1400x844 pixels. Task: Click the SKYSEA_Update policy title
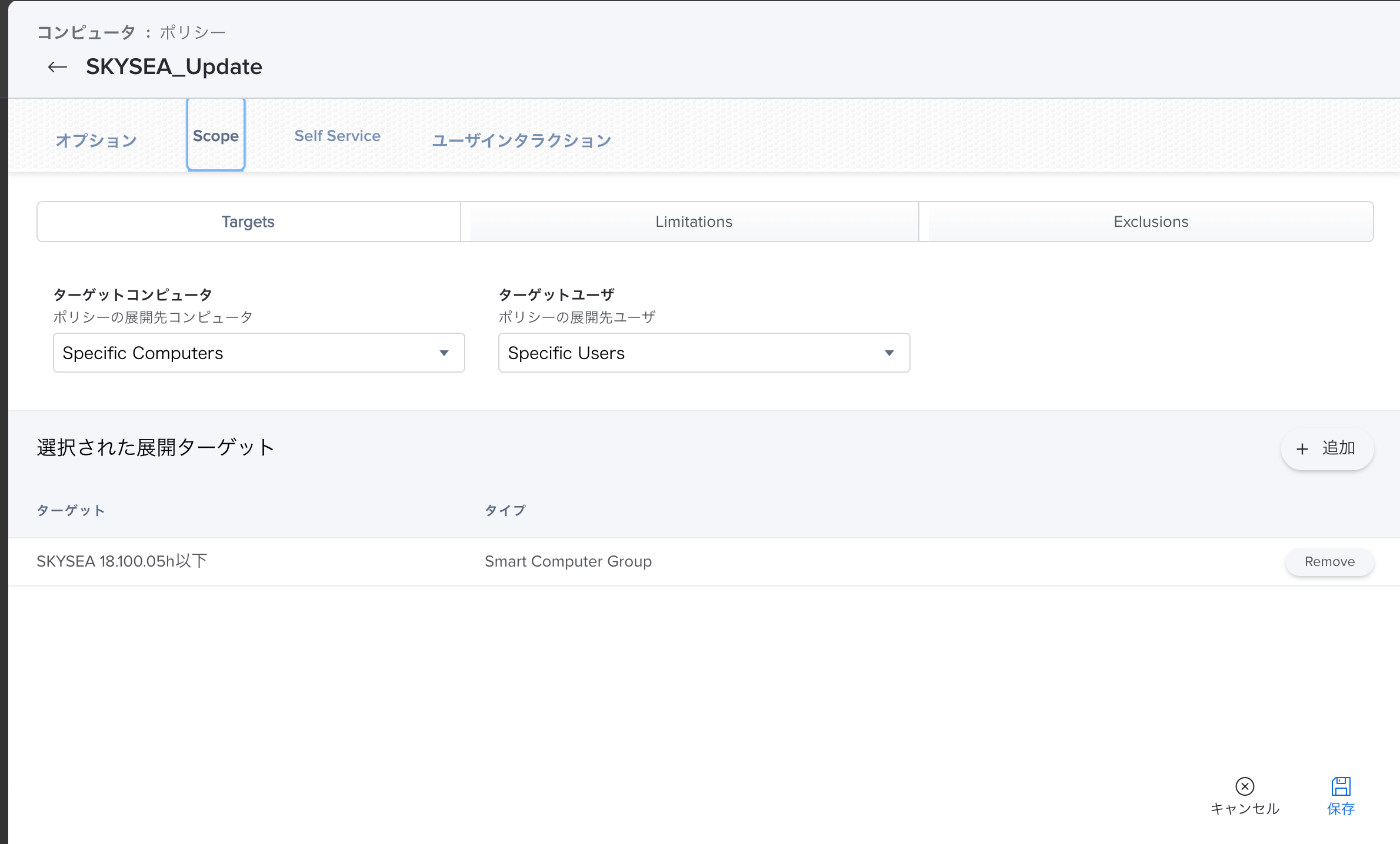(x=174, y=67)
